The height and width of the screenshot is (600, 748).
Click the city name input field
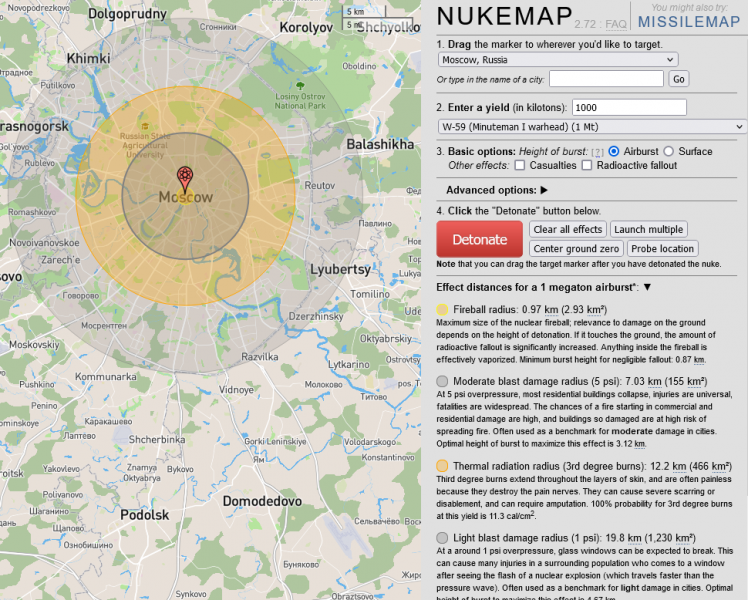(606, 79)
